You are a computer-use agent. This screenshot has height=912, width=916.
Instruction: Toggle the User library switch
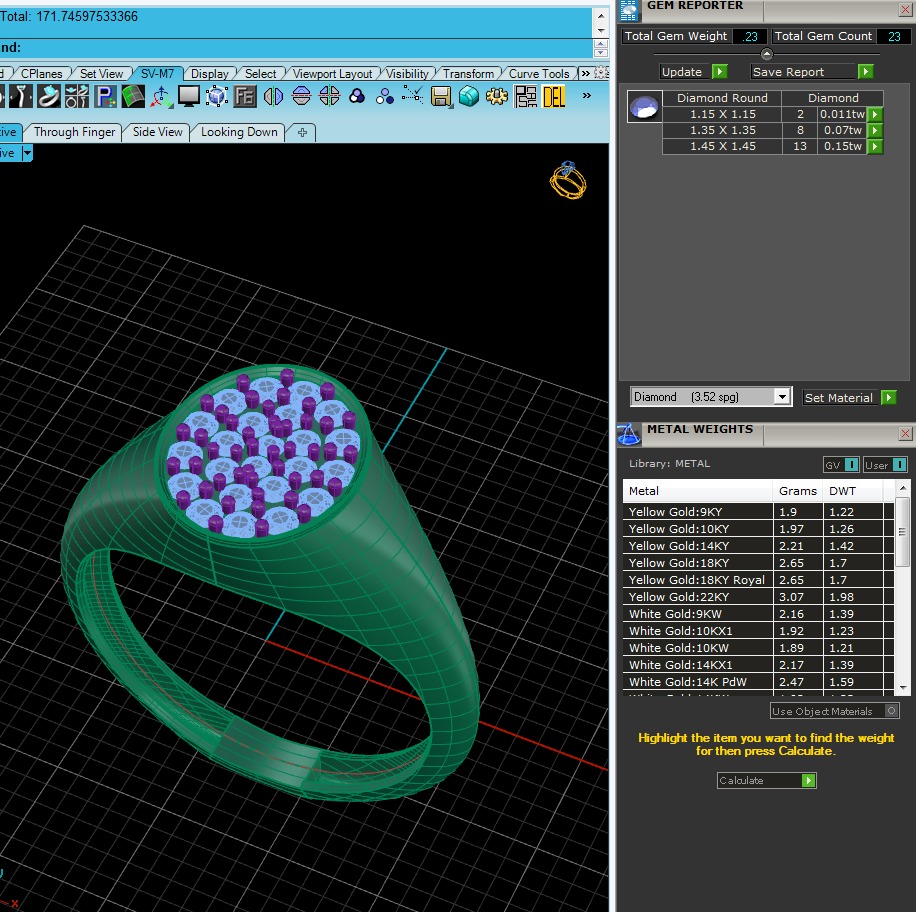900,465
